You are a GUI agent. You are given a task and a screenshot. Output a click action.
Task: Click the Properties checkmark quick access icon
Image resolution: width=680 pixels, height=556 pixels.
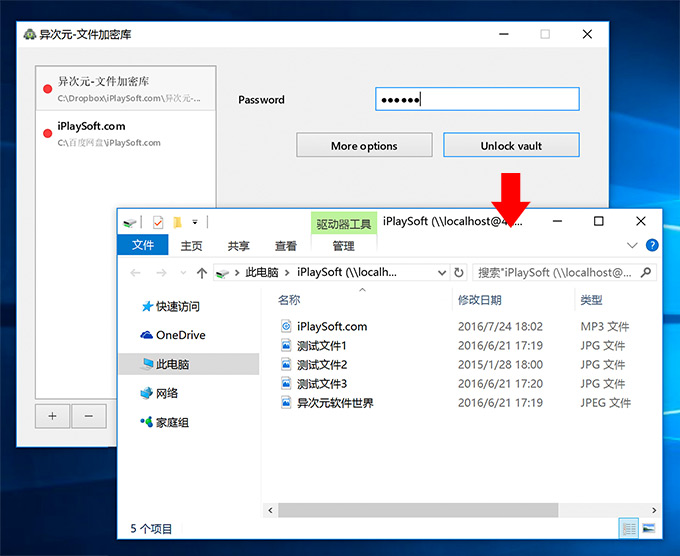[x=158, y=222]
